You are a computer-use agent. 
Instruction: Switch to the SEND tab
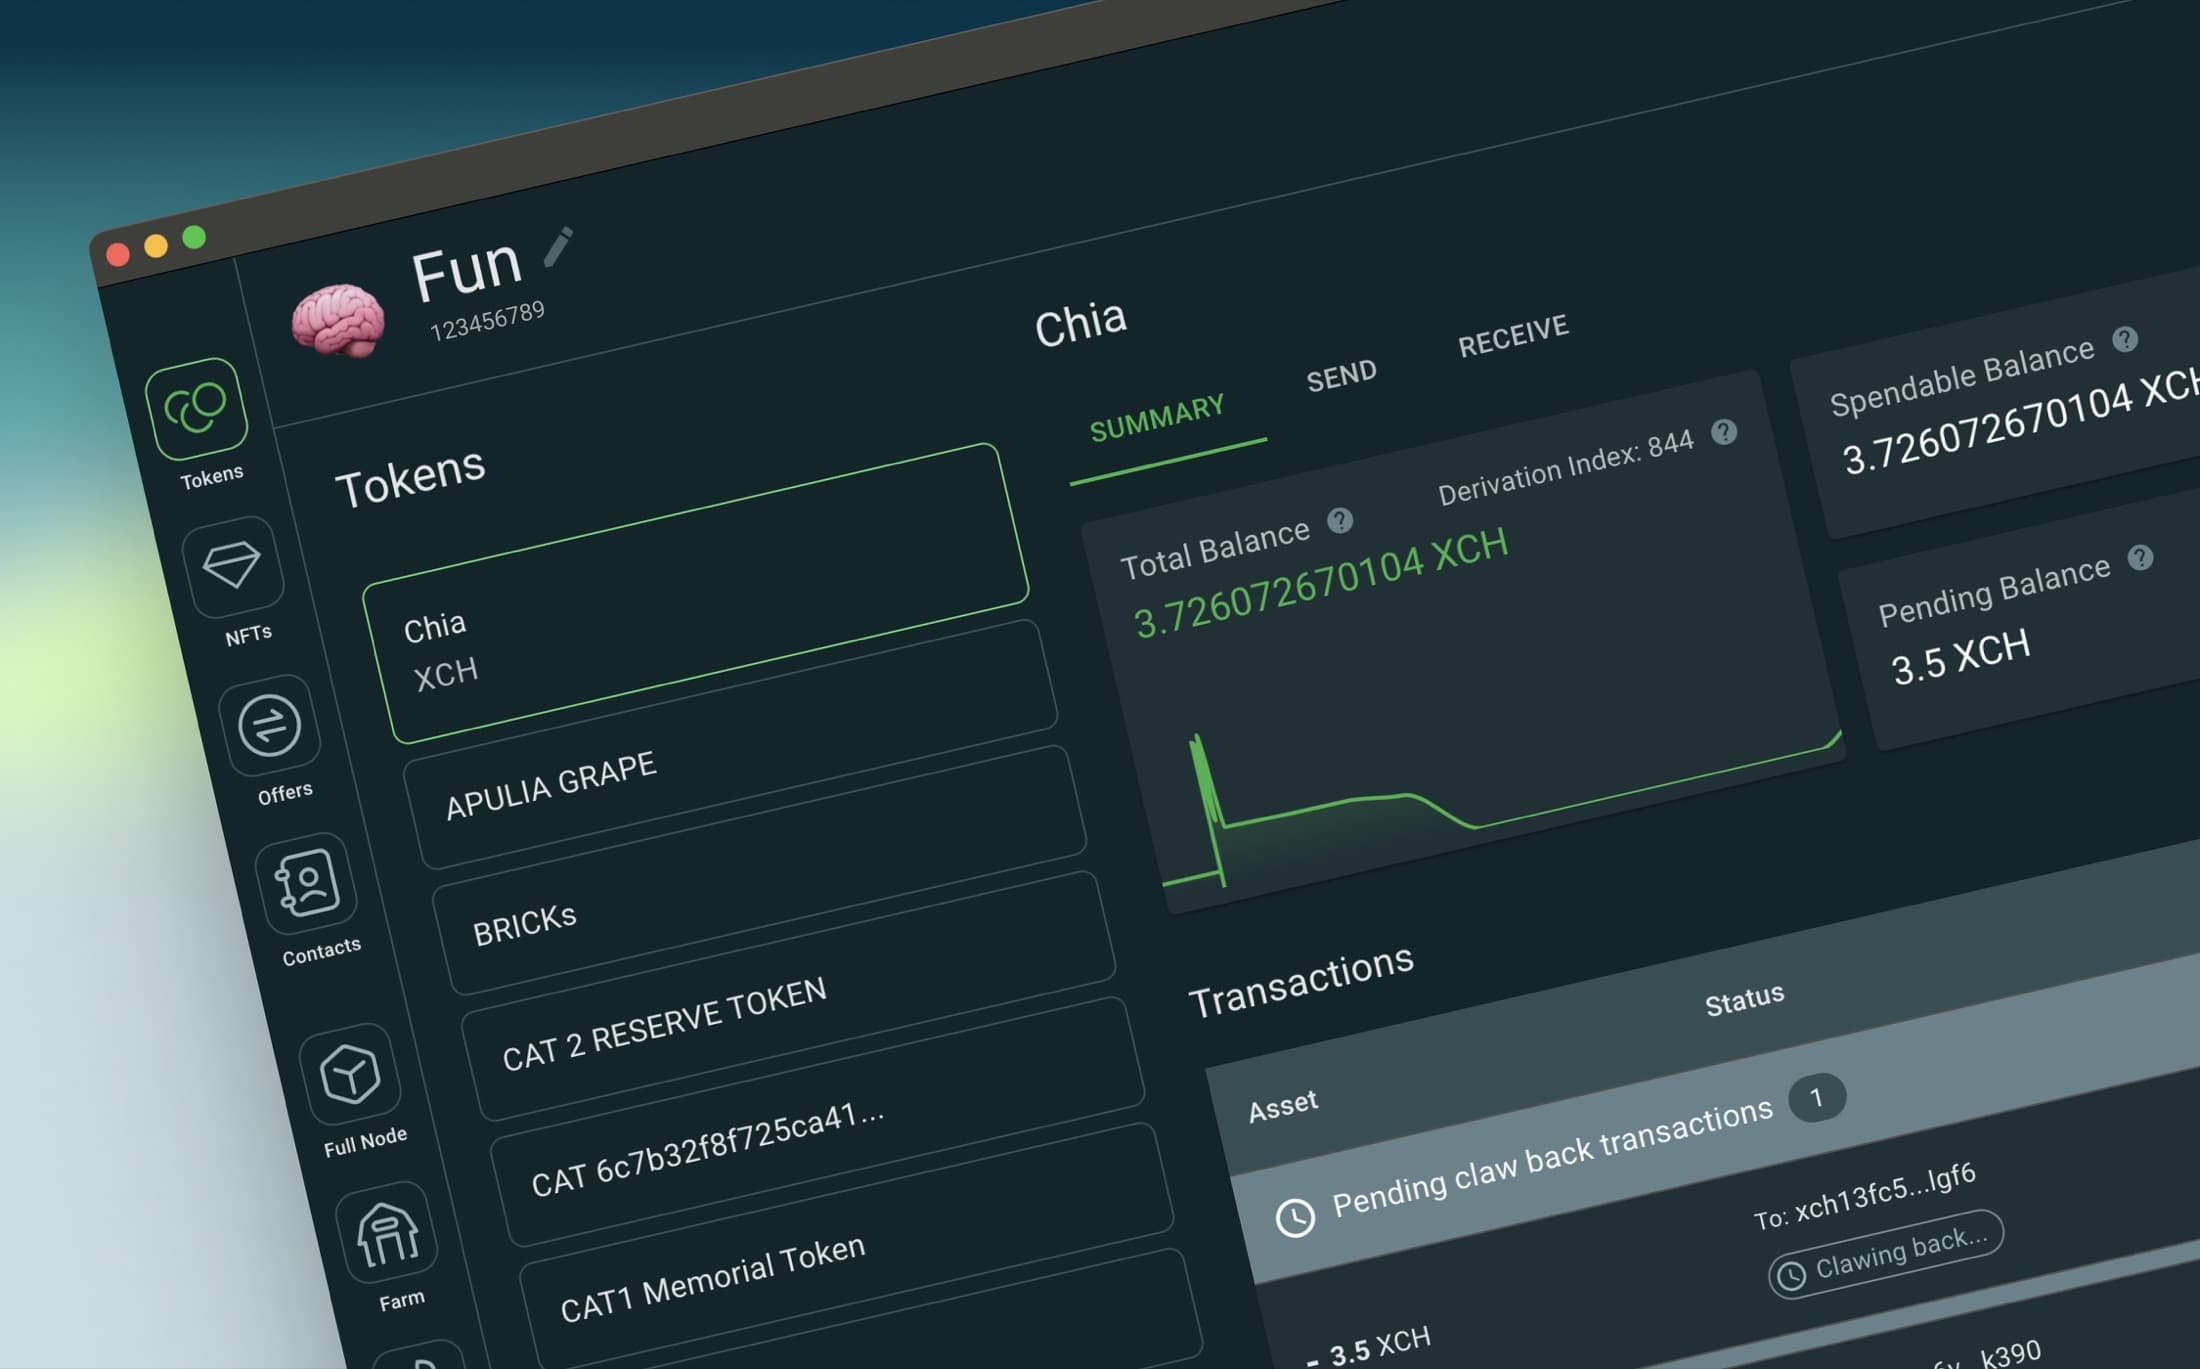[1341, 377]
